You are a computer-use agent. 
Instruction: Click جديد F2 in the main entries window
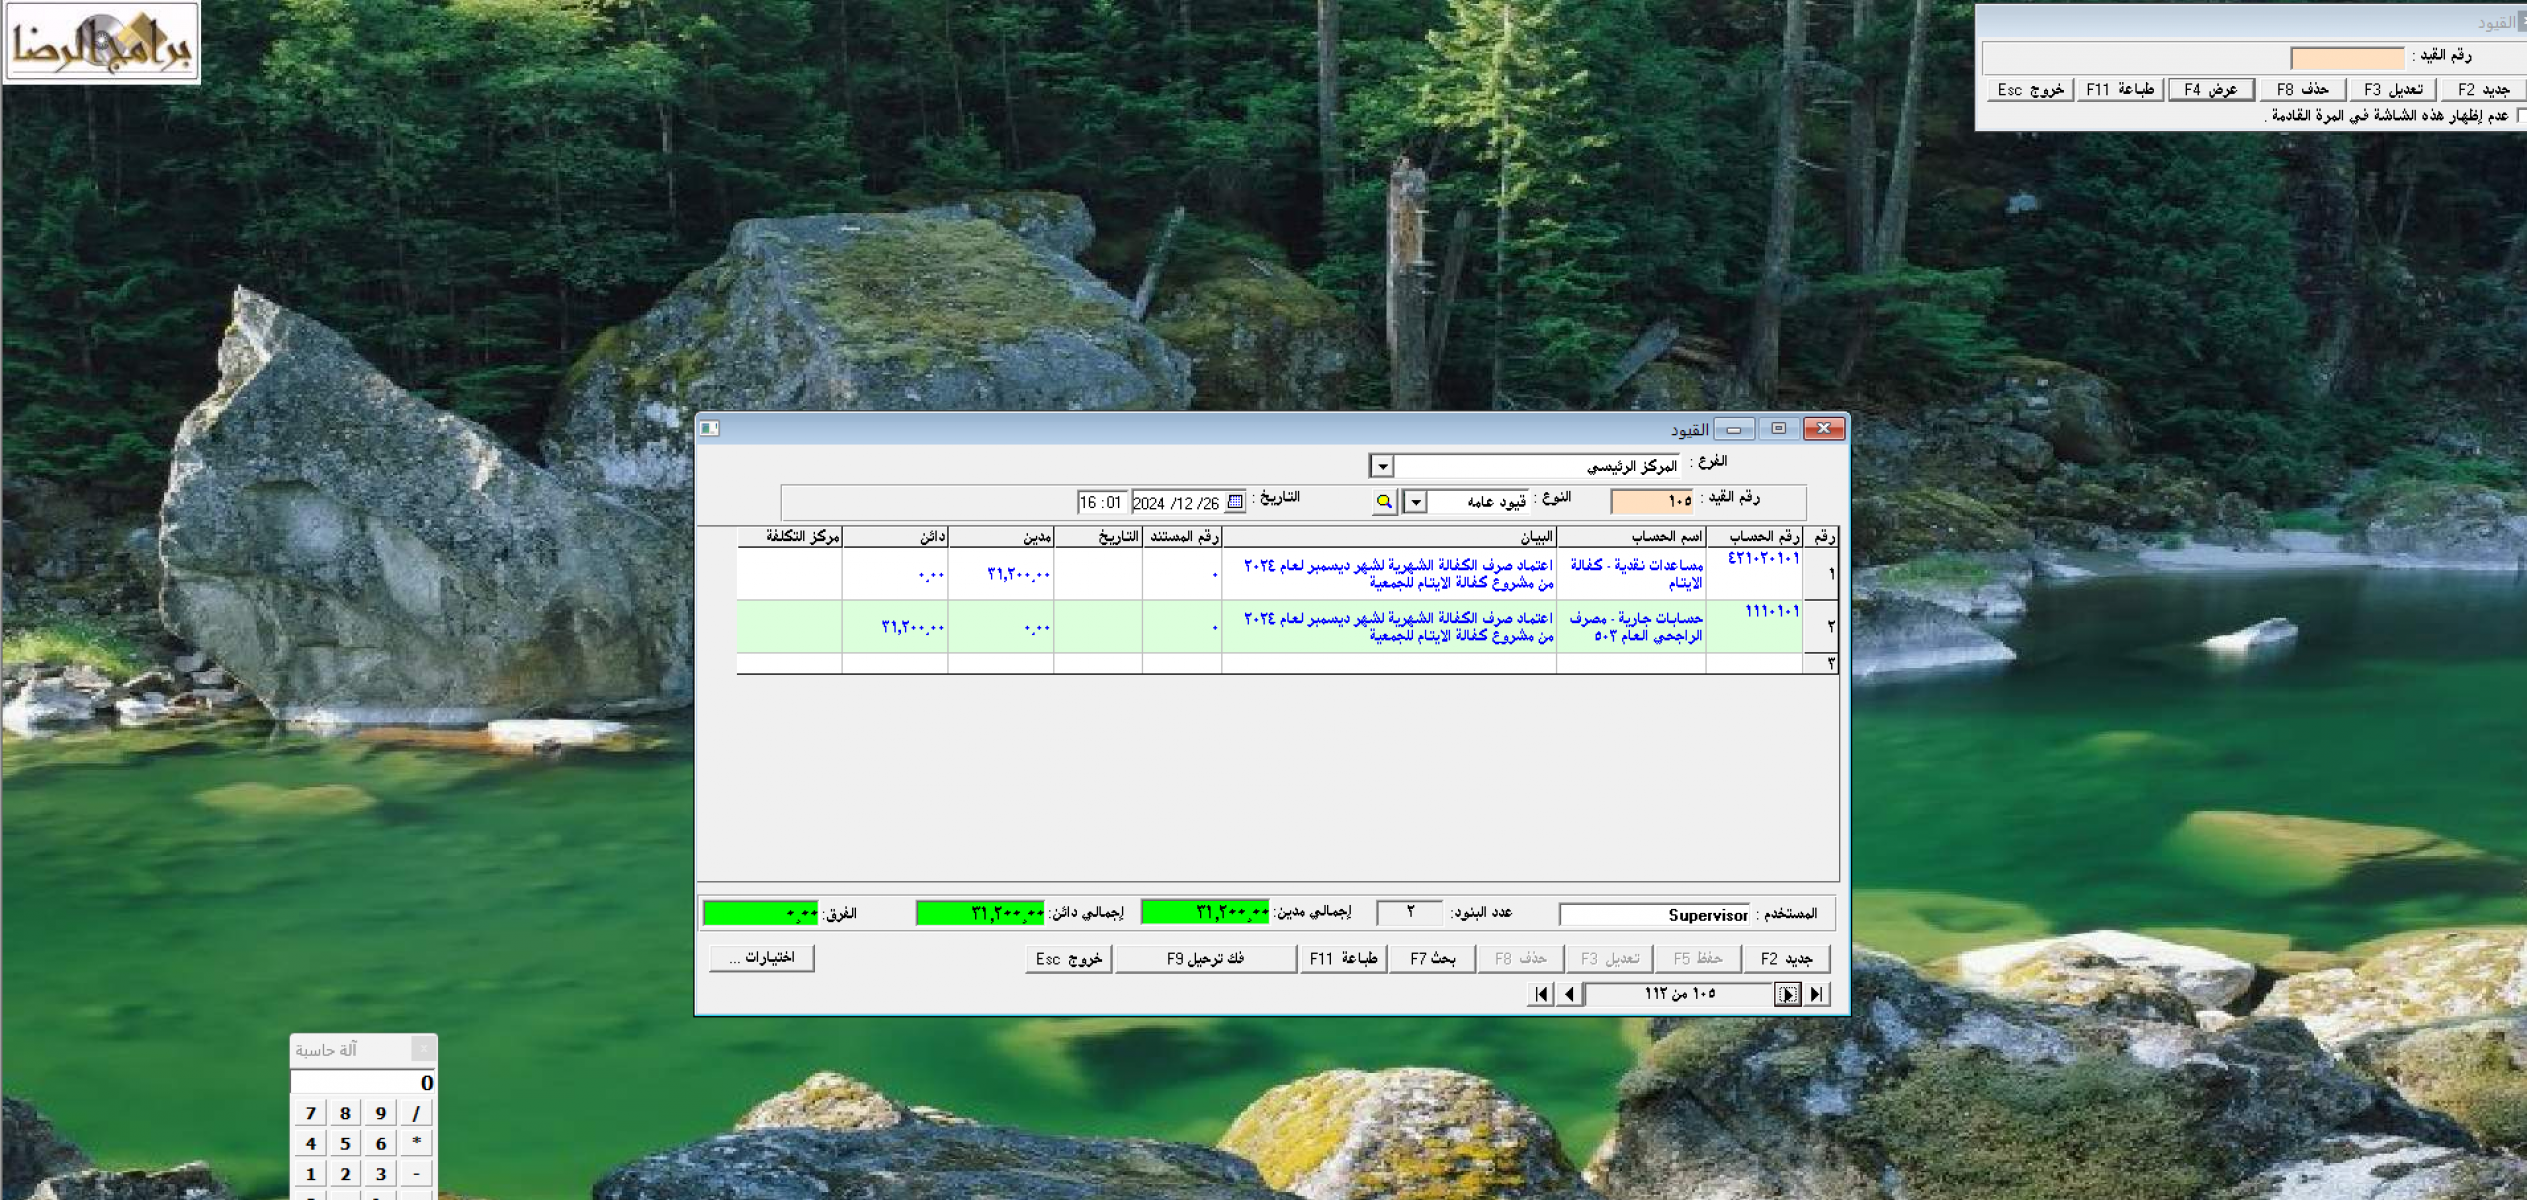click(x=1787, y=958)
